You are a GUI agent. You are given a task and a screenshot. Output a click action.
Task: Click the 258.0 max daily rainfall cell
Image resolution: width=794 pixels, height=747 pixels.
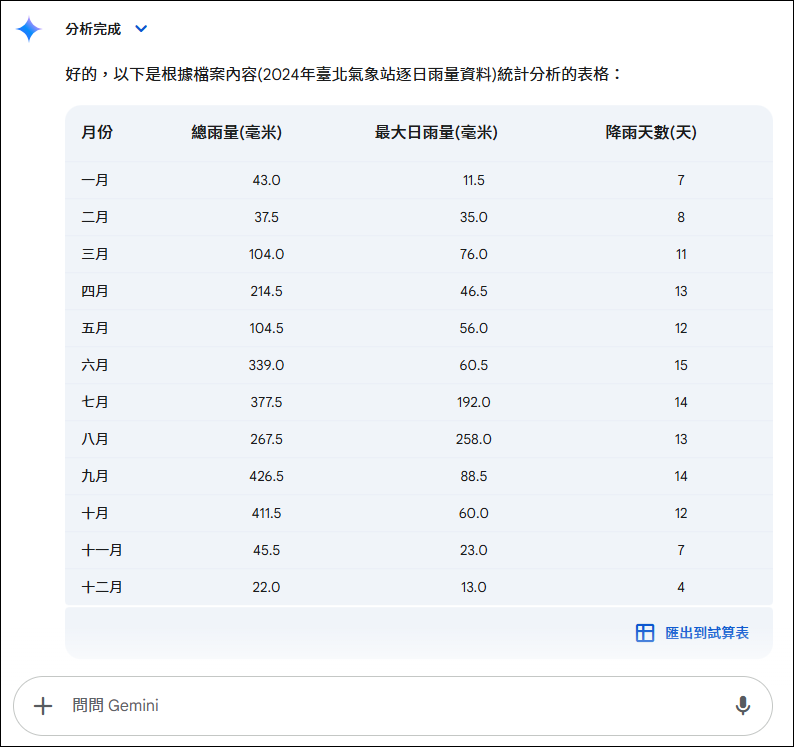[473, 439]
